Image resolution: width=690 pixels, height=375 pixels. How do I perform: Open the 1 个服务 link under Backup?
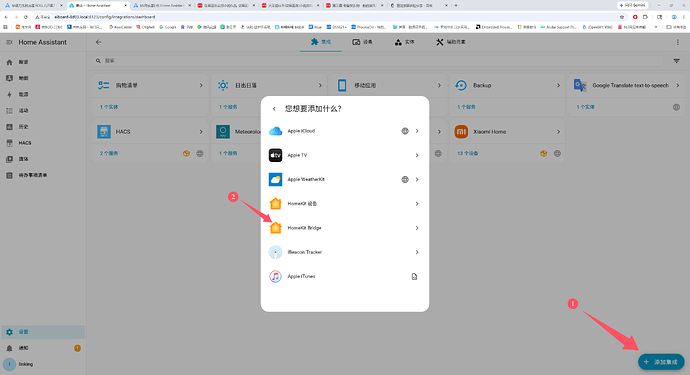[466, 107]
